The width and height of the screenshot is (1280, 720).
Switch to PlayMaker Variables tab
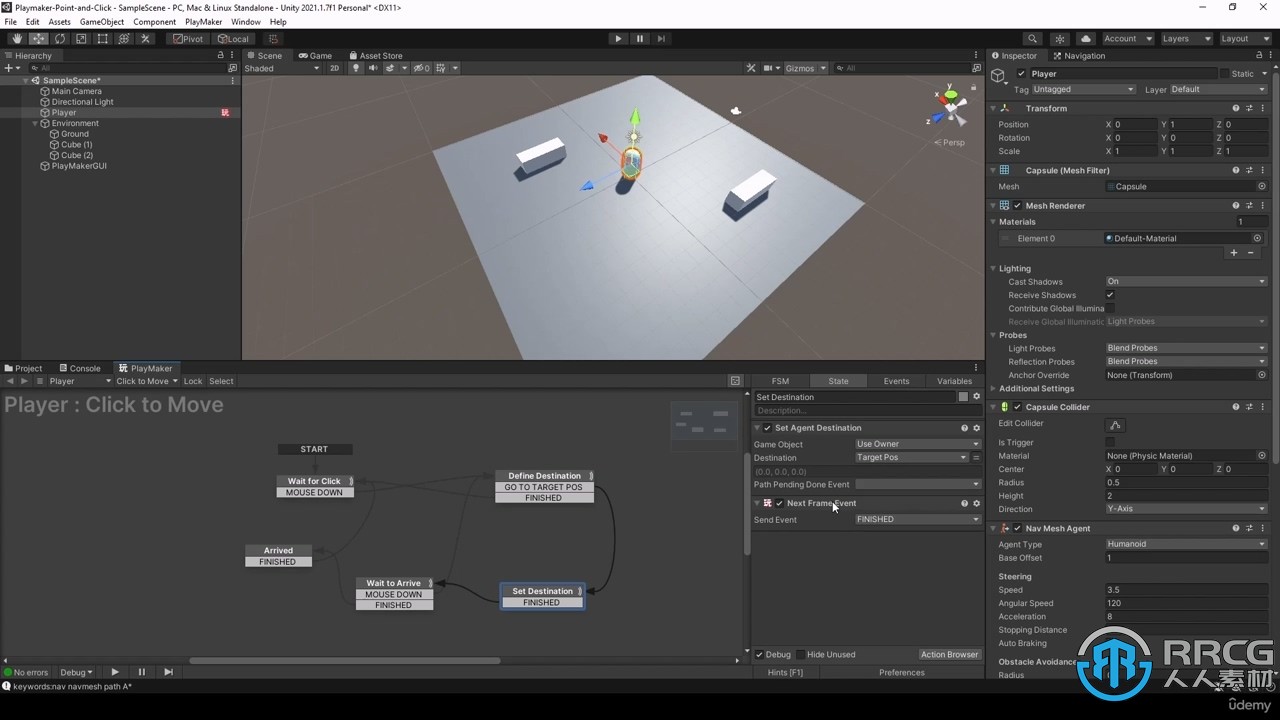point(954,381)
